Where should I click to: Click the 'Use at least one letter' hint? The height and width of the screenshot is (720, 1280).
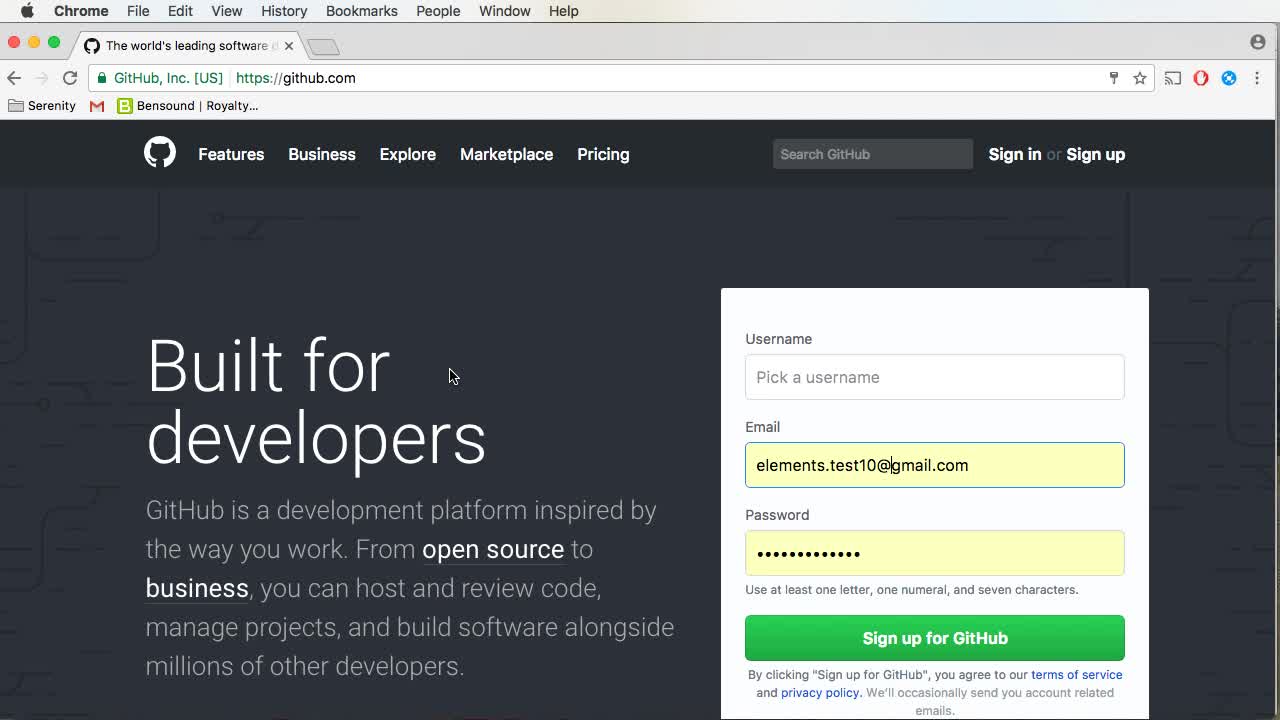[x=912, y=590]
